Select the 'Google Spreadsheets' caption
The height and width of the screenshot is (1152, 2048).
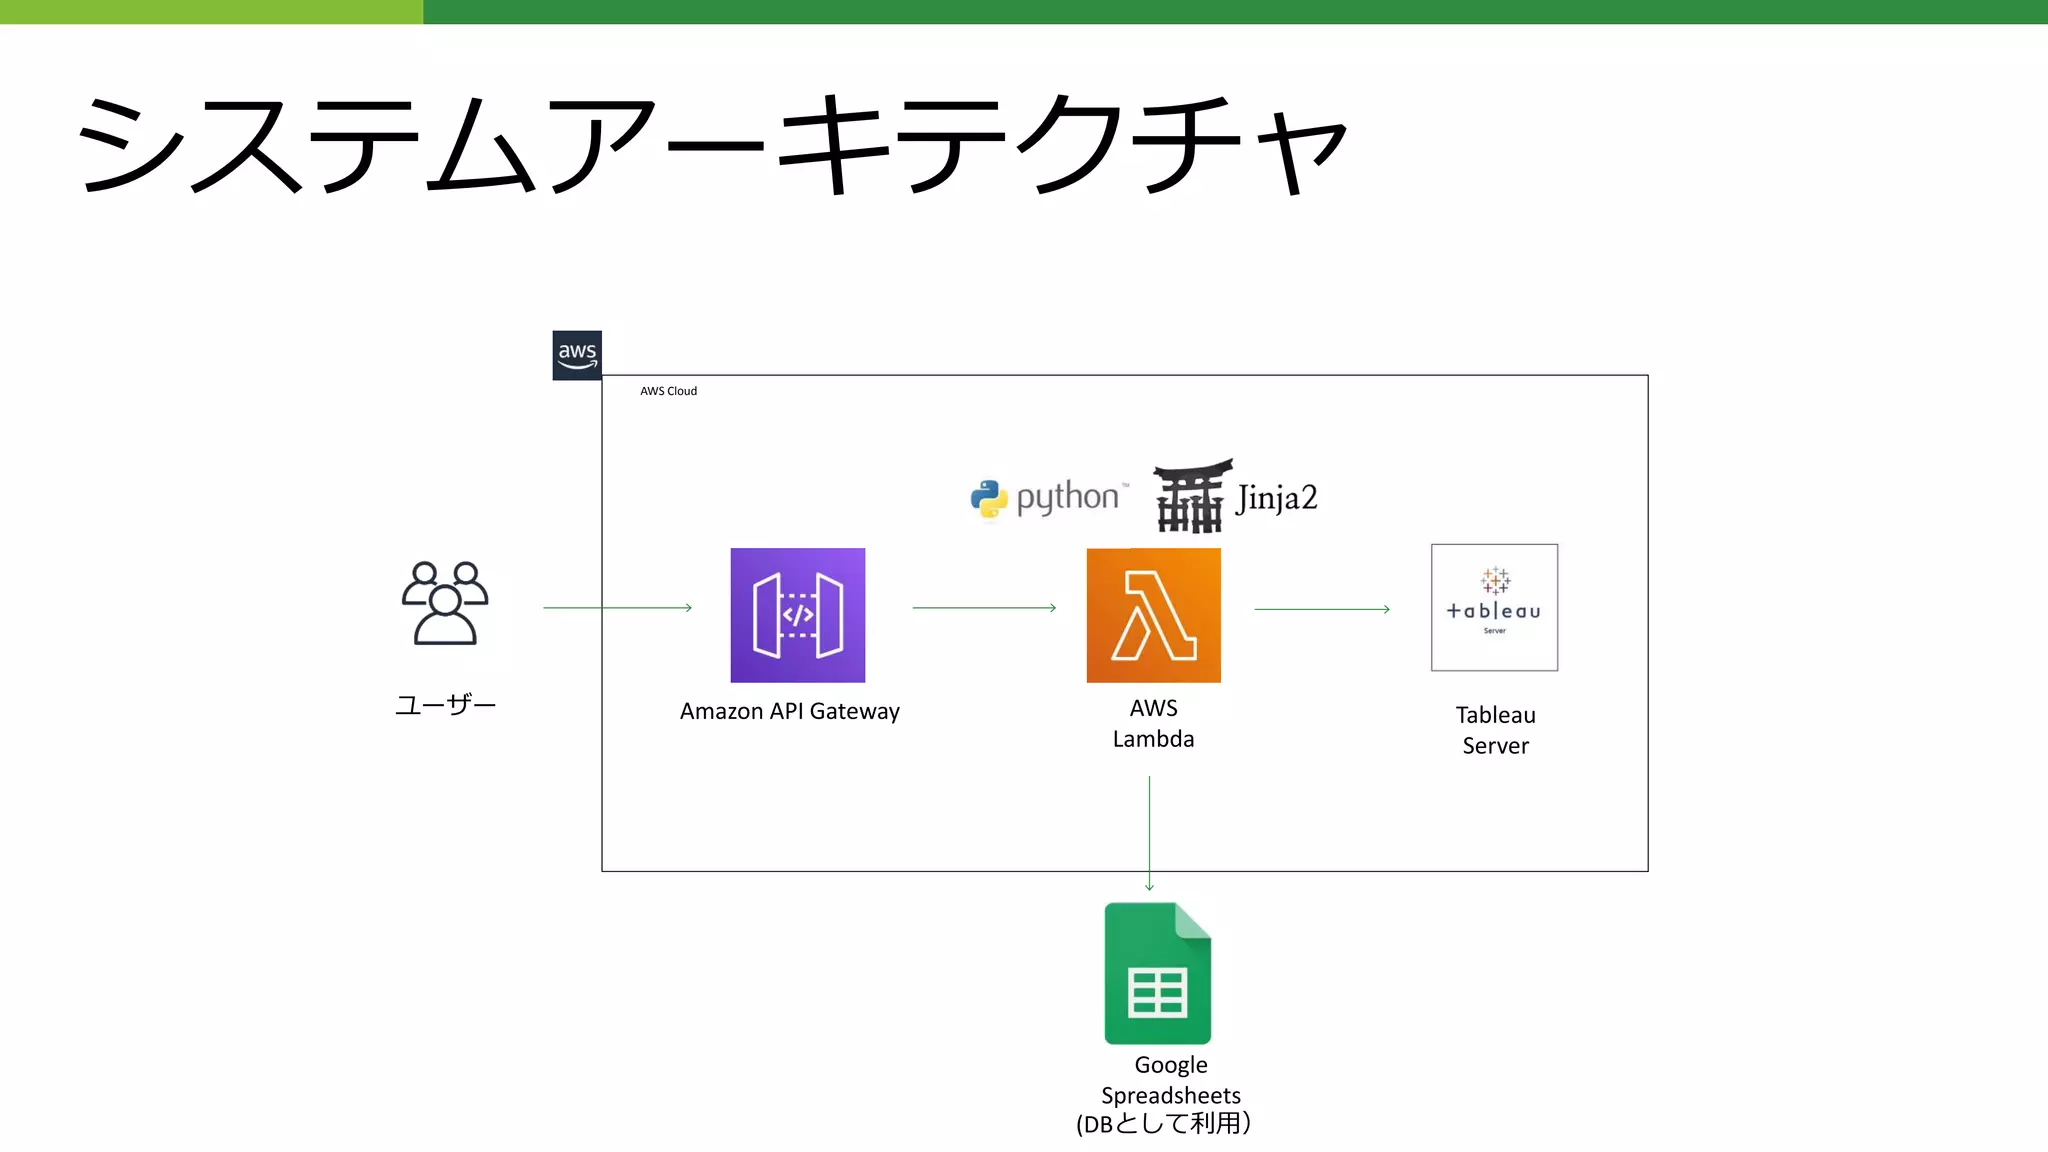click(1170, 1080)
